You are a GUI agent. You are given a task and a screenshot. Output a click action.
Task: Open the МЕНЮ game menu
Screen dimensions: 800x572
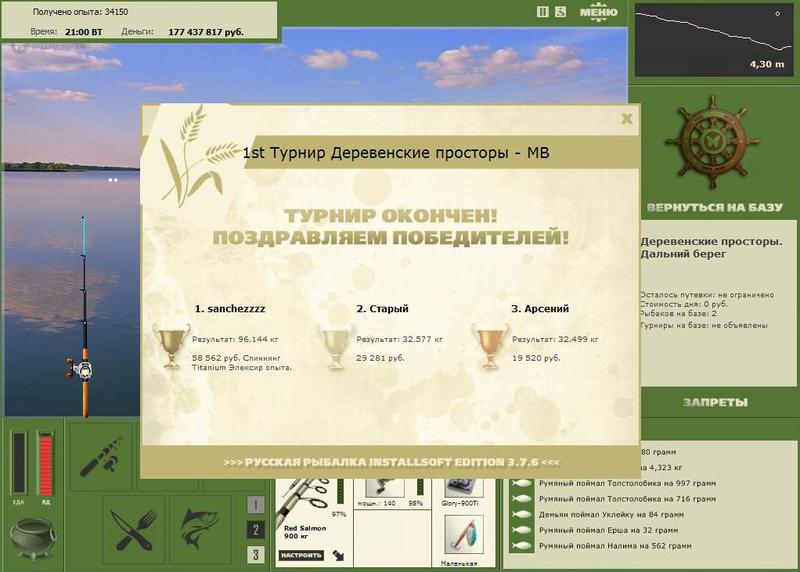(x=598, y=12)
